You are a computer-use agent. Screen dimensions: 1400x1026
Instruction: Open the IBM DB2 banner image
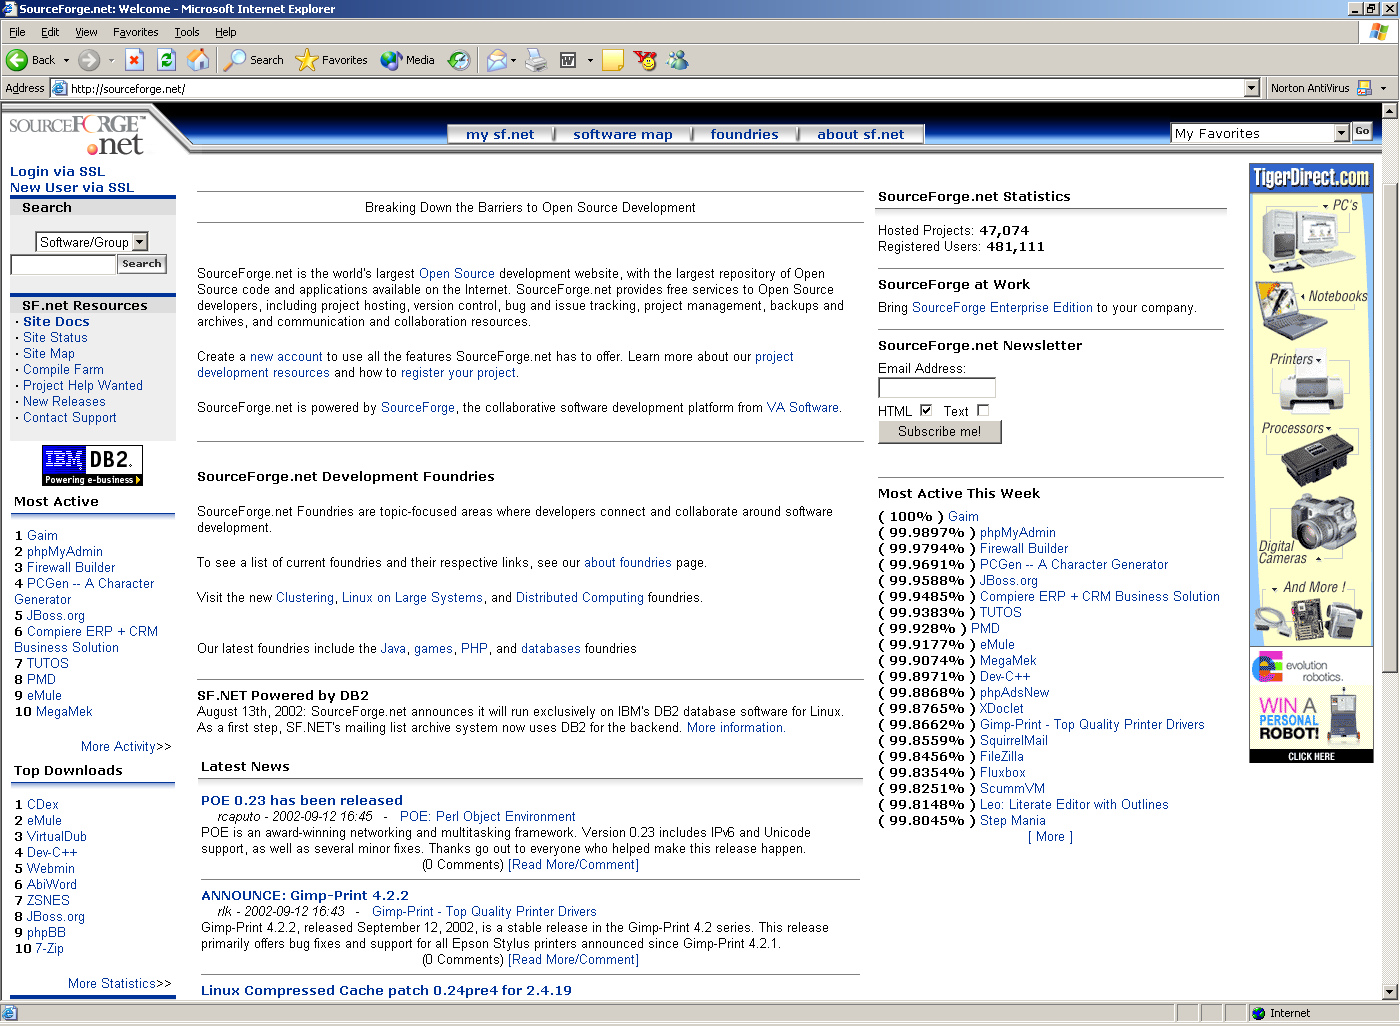[92, 465]
